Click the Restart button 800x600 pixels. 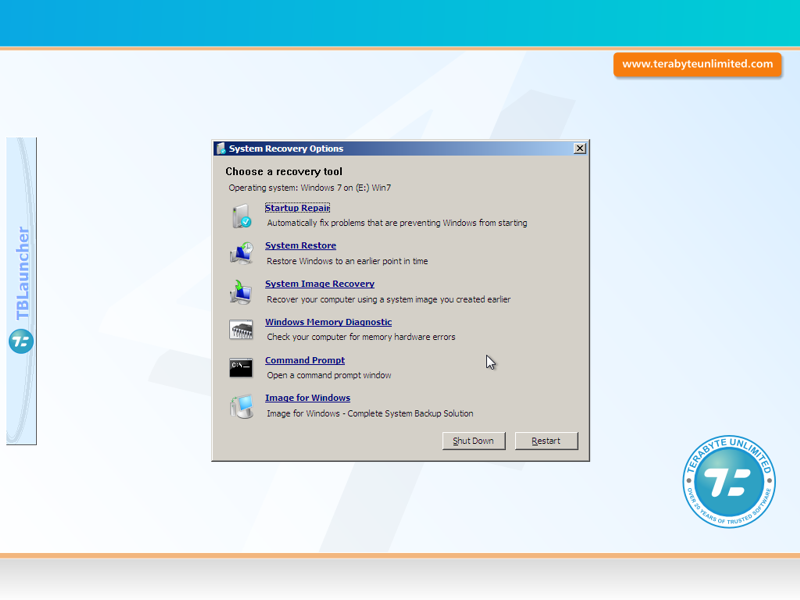(x=546, y=441)
